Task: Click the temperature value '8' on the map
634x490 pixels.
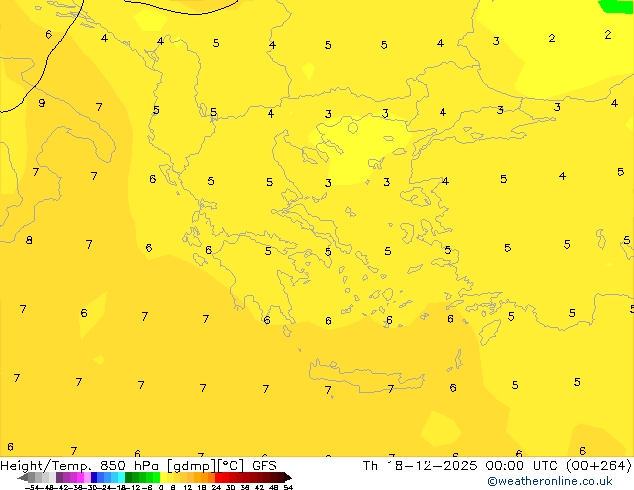Action: (x=29, y=240)
